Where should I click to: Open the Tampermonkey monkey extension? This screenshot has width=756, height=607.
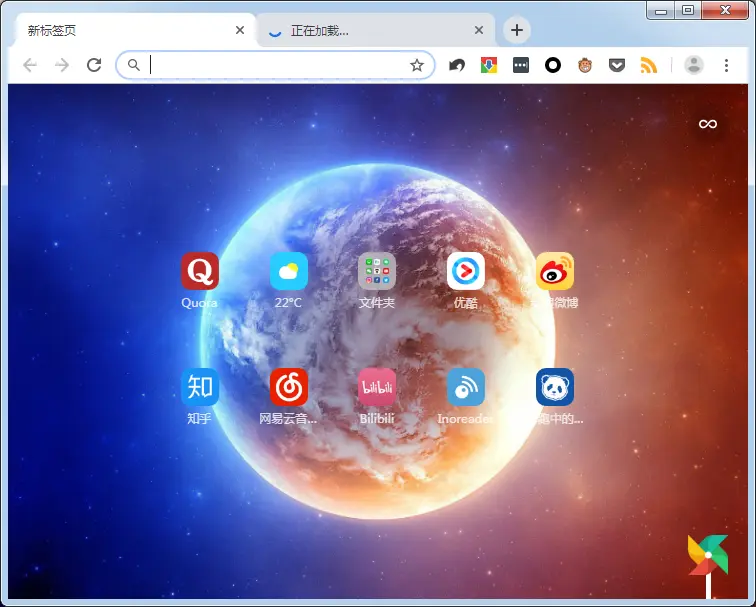pyautogui.click(x=585, y=65)
